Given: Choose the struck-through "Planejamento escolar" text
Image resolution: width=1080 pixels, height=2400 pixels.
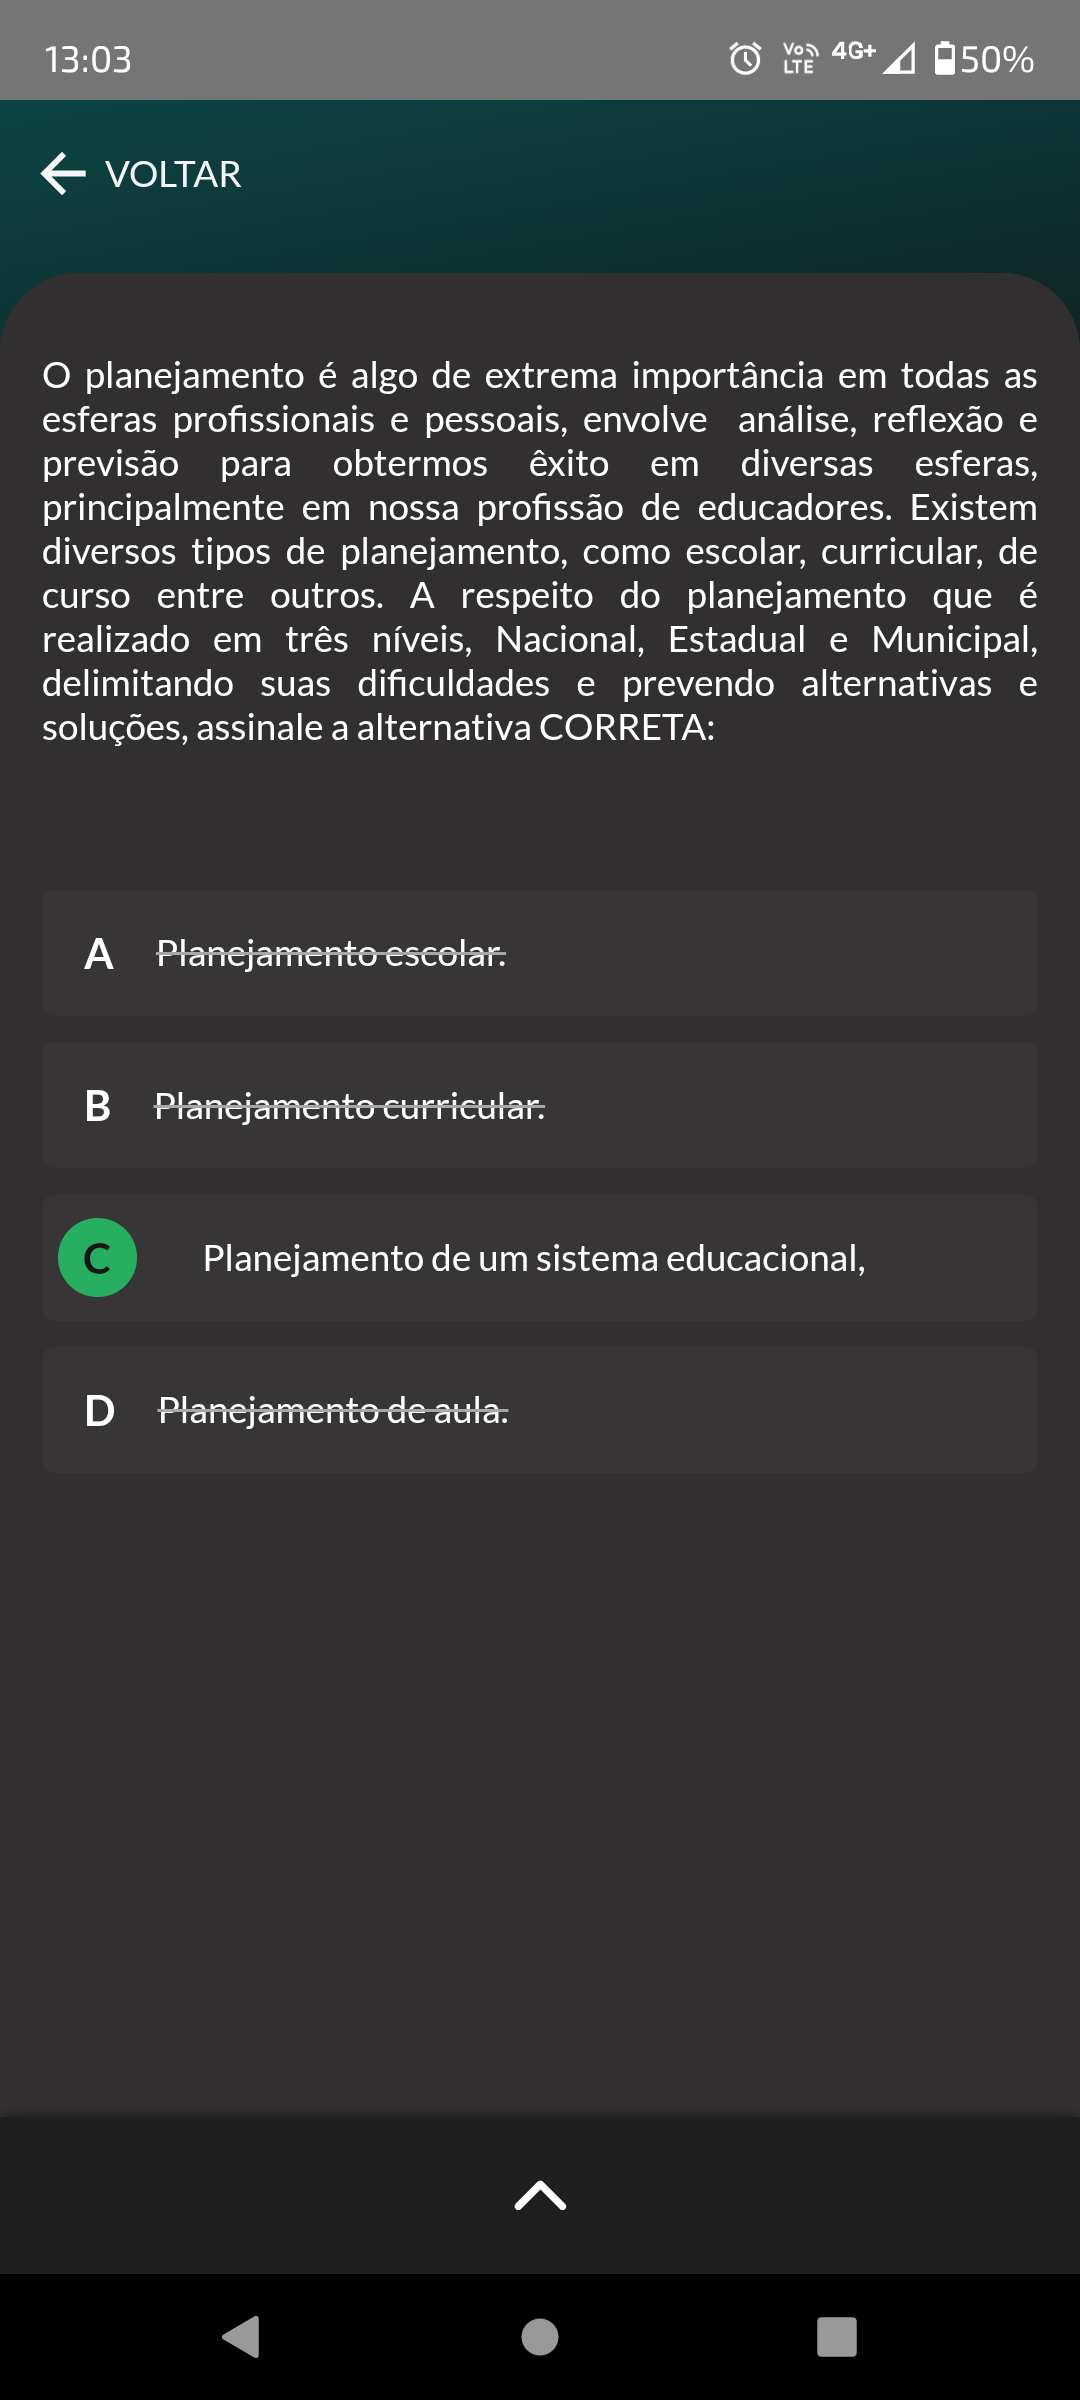Looking at the screenshot, I should 331,954.
